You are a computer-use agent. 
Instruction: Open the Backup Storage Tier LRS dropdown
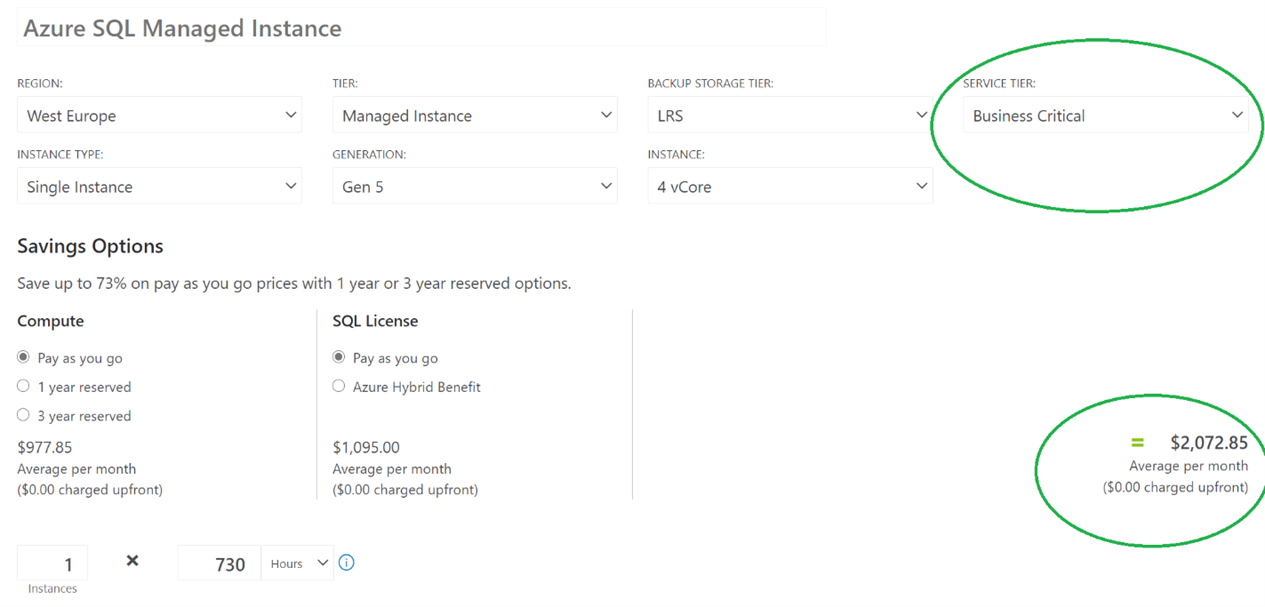pyautogui.click(x=790, y=116)
